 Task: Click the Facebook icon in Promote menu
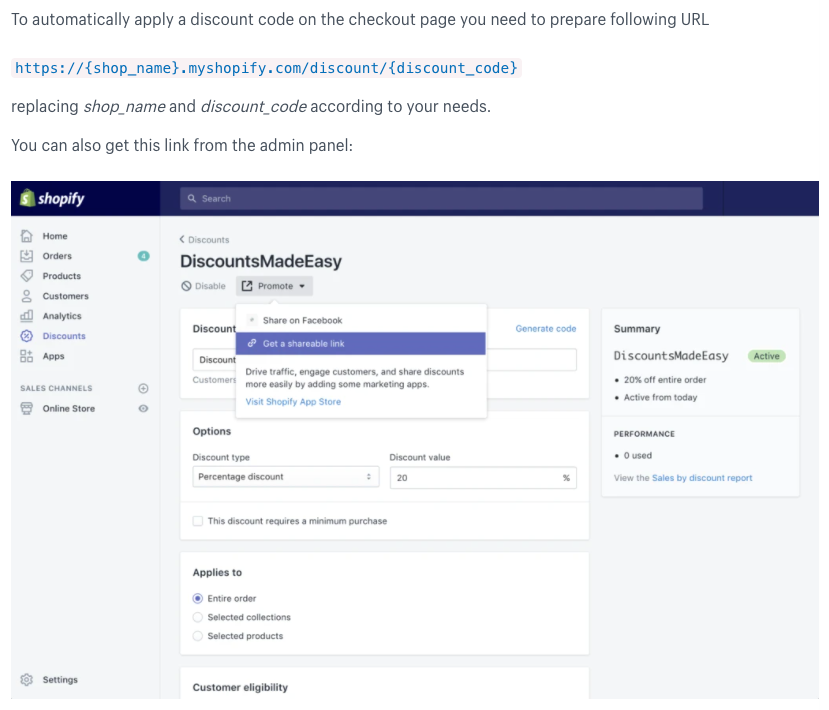(x=252, y=320)
